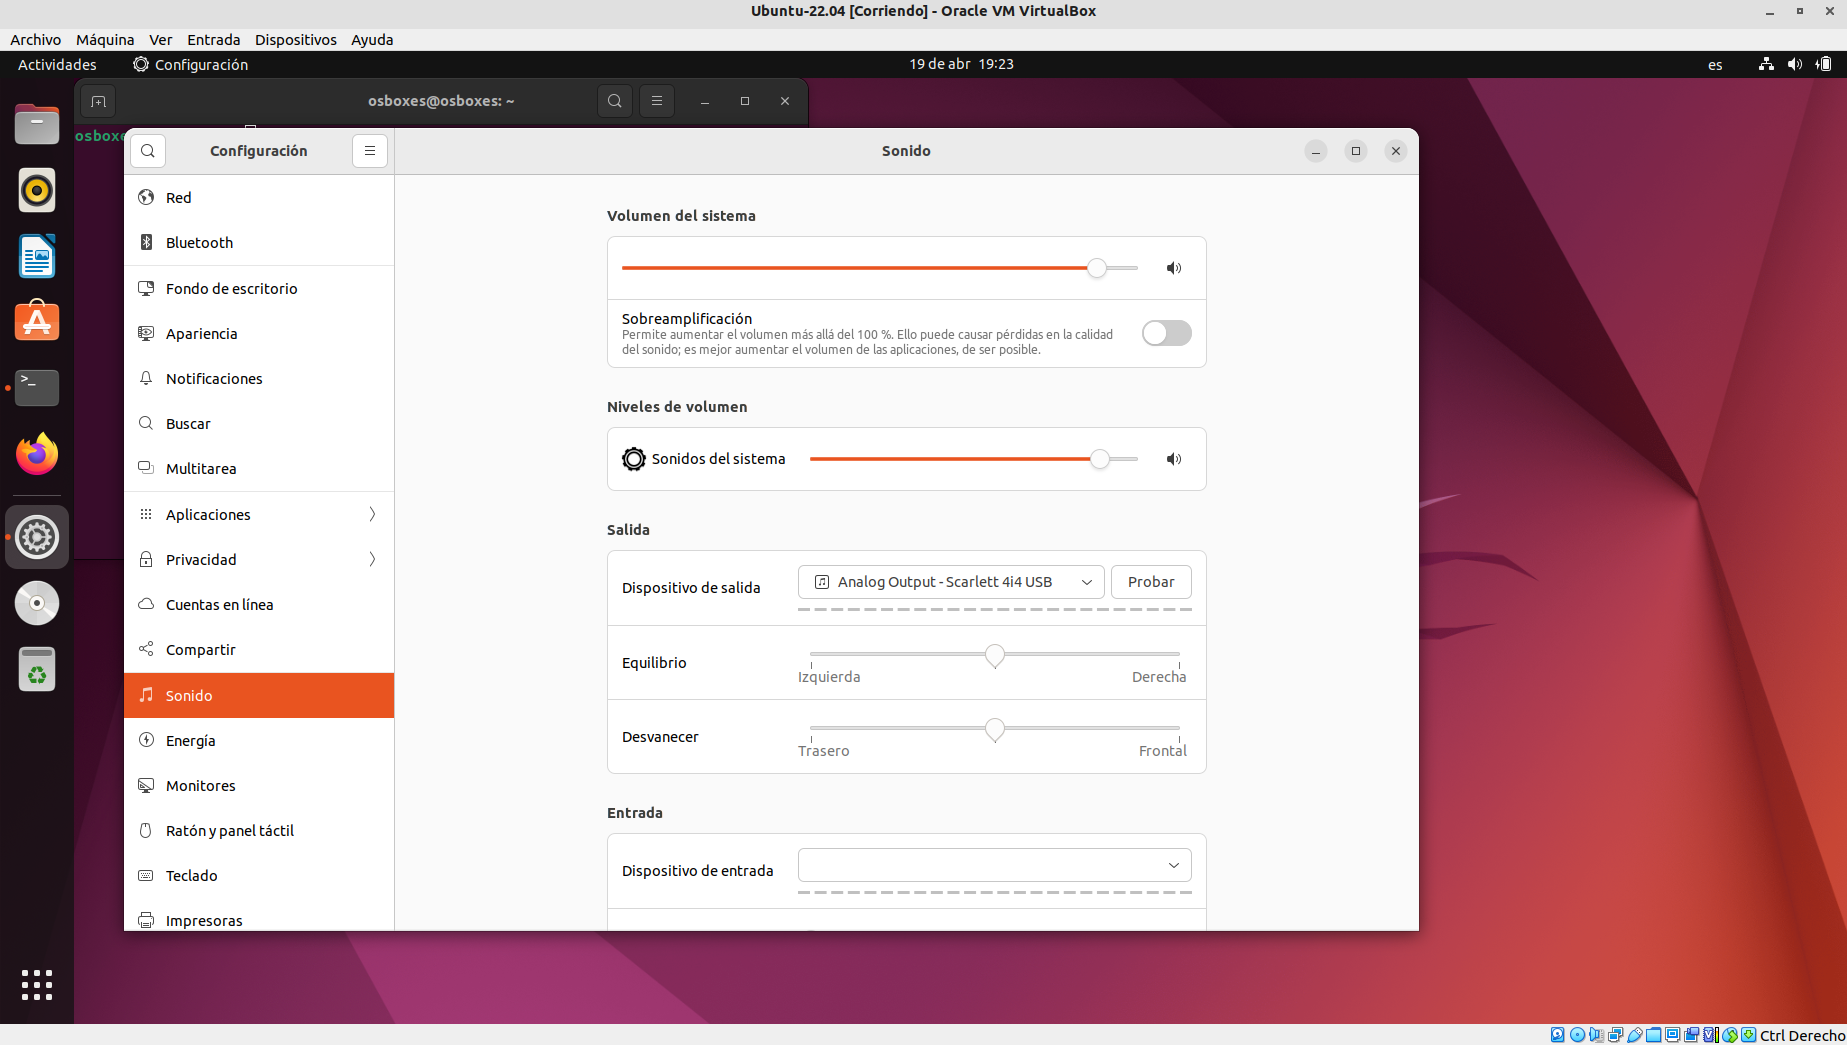Open Buscar settings in the sidebar

[x=259, y=424]
